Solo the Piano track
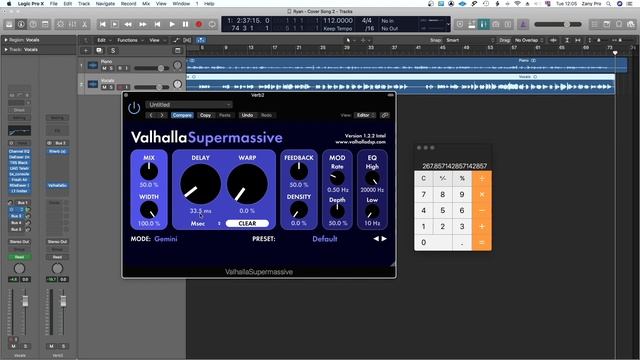 [111, 68]
